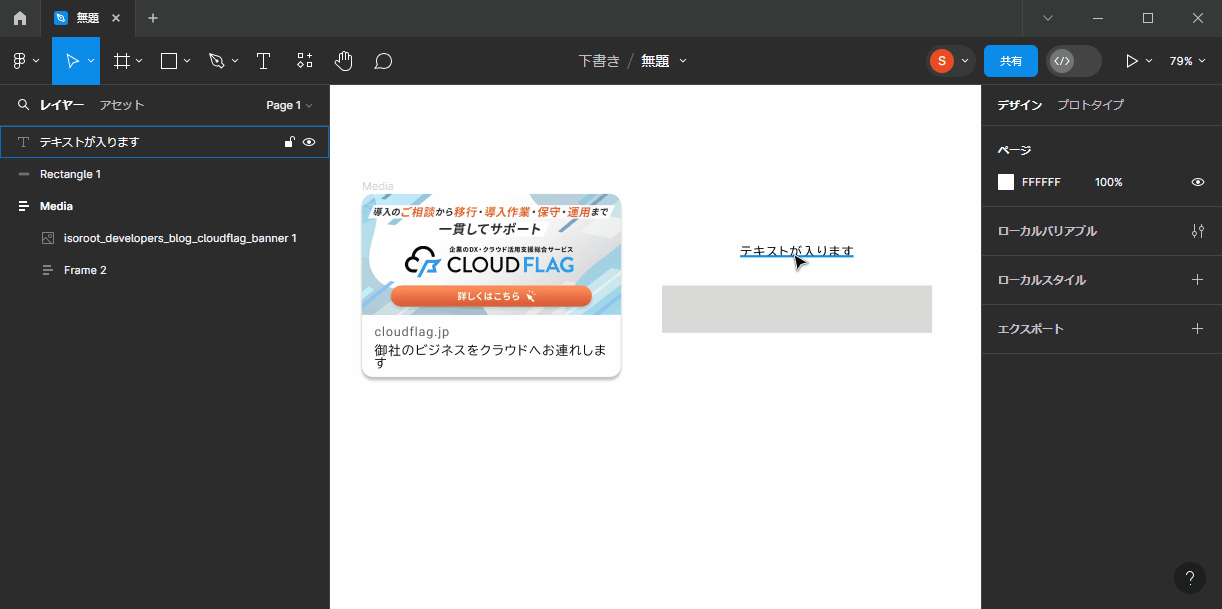Click the search icon in the layers panel

coord(23,105)
